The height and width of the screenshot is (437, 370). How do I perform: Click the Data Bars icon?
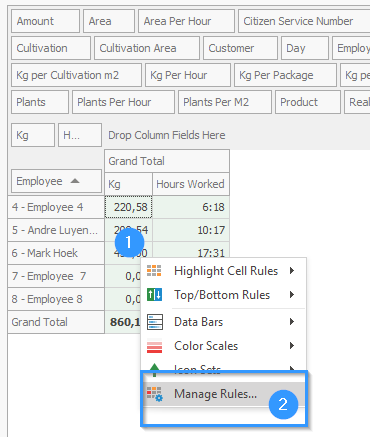(155, 322)
